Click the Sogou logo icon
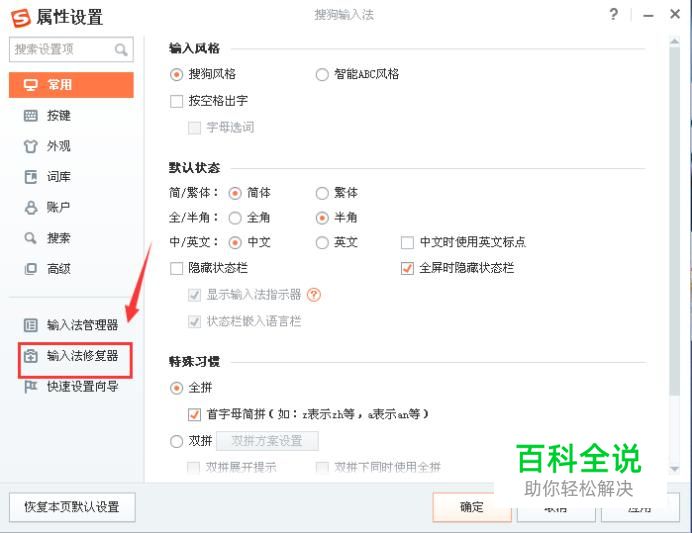Screen dimensions: 692x533 click(x=20, y=18)
